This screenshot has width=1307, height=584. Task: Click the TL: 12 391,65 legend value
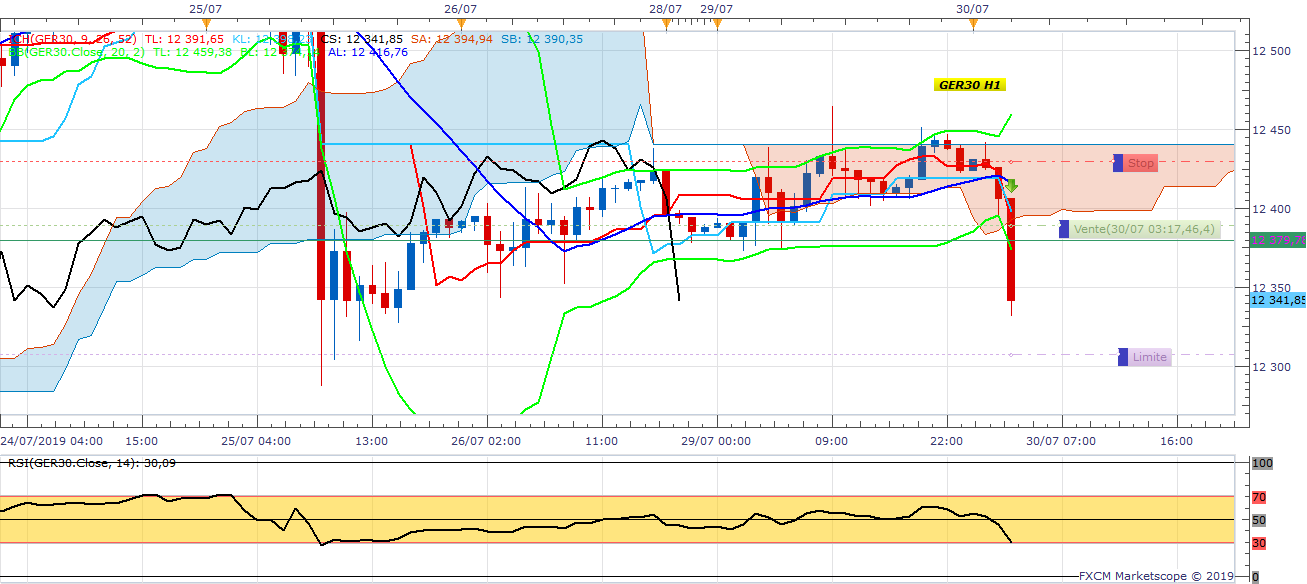coord(184,39)
